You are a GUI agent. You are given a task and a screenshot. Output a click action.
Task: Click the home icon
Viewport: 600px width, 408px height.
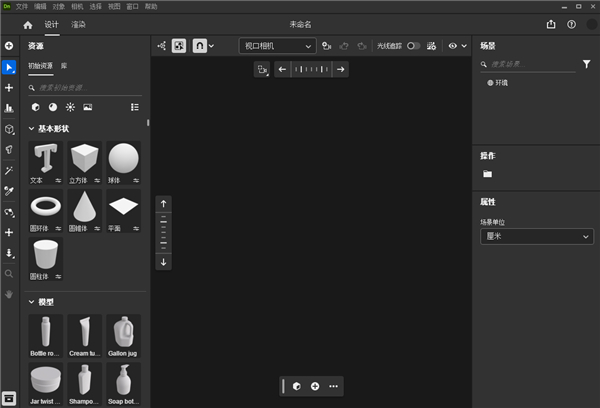pos(28,25)
